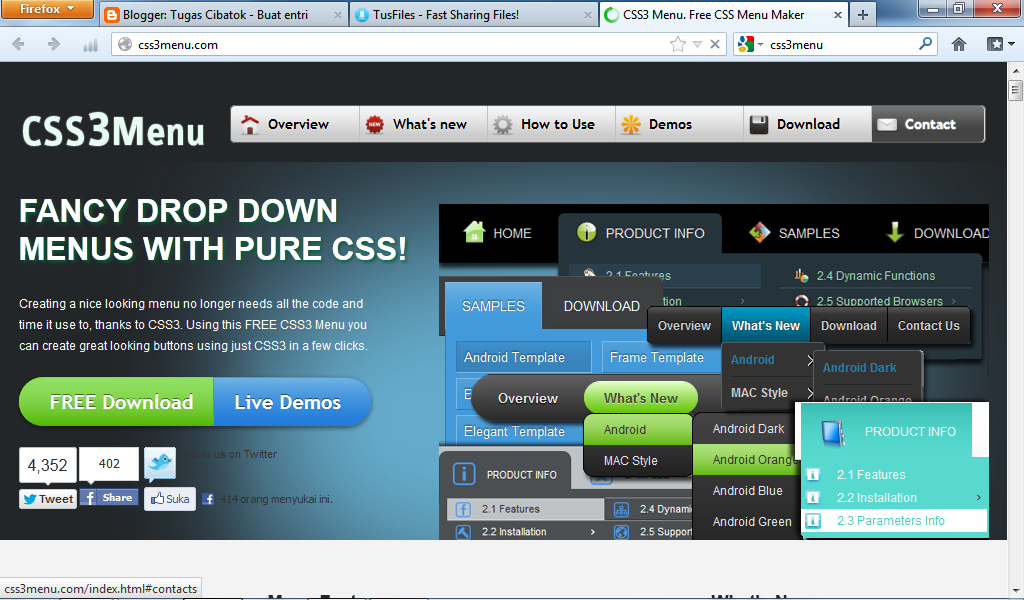Click Elegant Template in blue demo menu
Screen dimensions: 1024x600
point(514,431)
